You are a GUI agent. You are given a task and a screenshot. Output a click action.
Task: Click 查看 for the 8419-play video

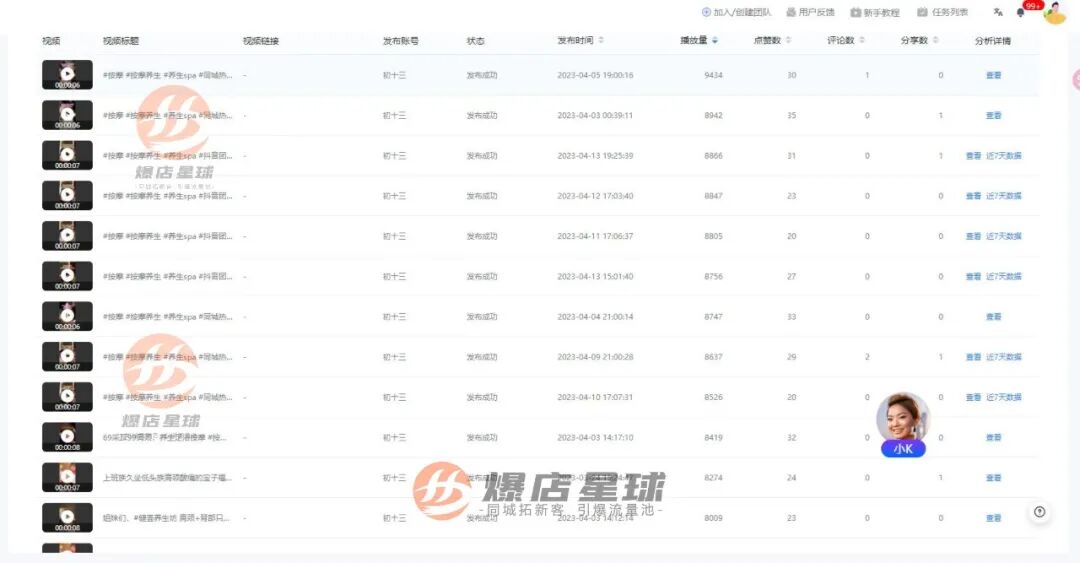click(993, 437)
